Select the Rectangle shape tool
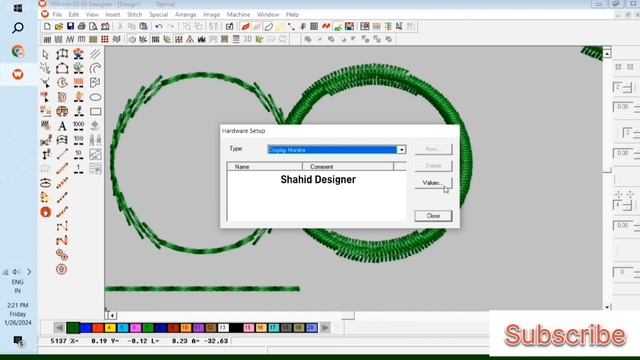Viewport: 640px width, 360px height. click(95, 111)
